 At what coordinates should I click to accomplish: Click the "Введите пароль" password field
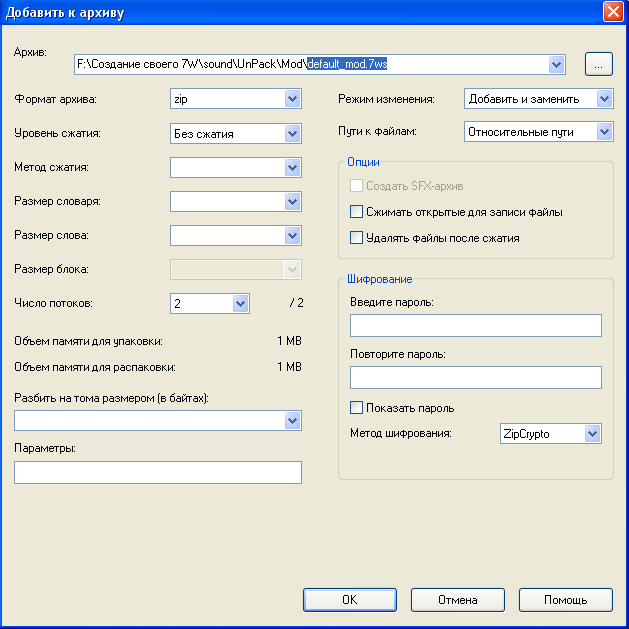tap(476, 326)
